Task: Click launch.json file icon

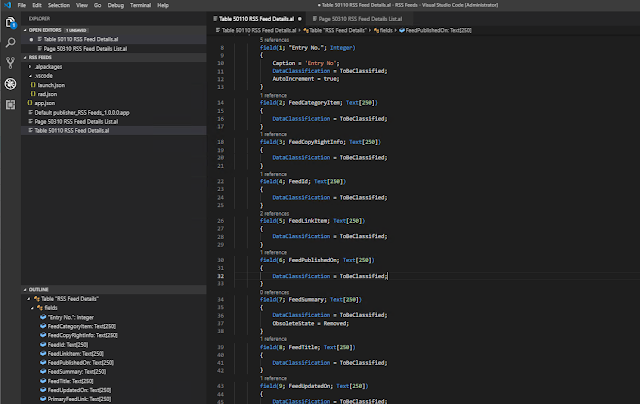Action: [33, 85]
